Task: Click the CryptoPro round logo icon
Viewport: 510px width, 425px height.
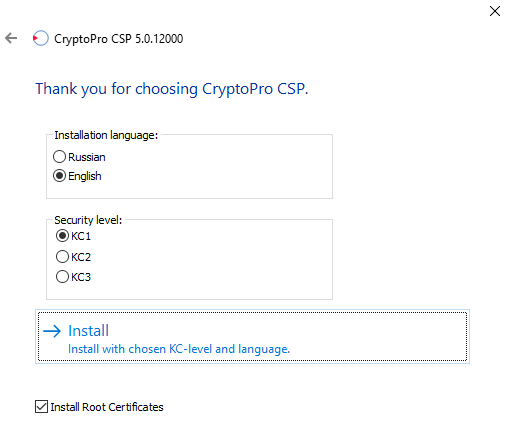Action: pyautogui.click(x=41, y=38)
